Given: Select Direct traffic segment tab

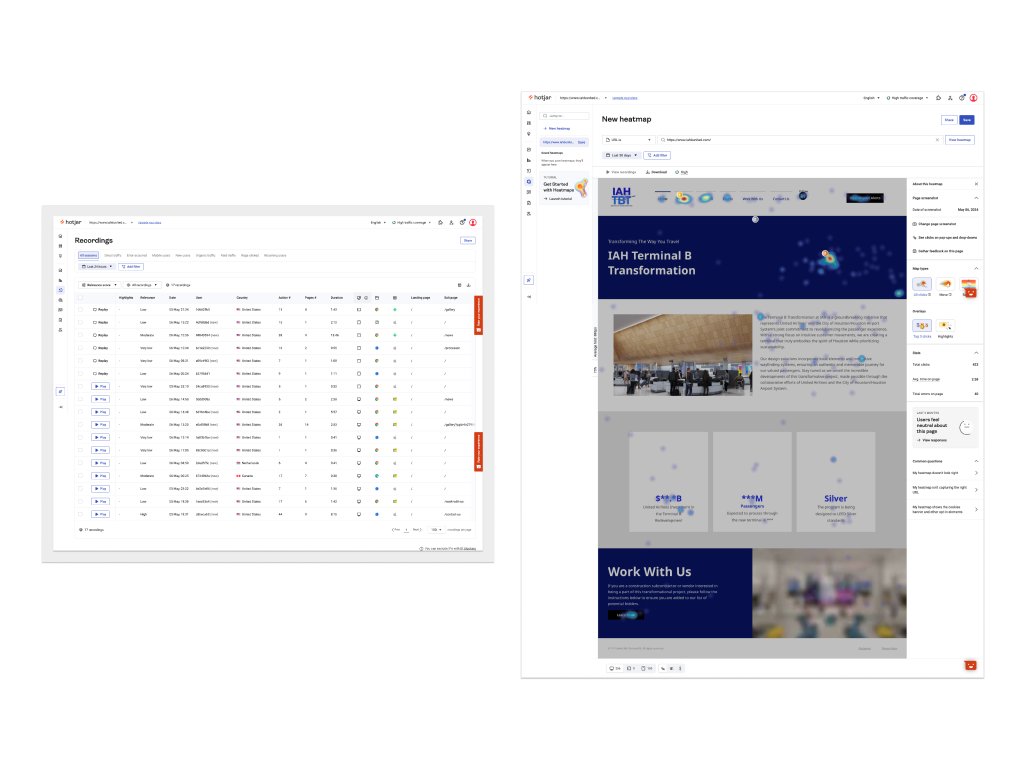Looking at the screenshot, I should pos(113,255).
